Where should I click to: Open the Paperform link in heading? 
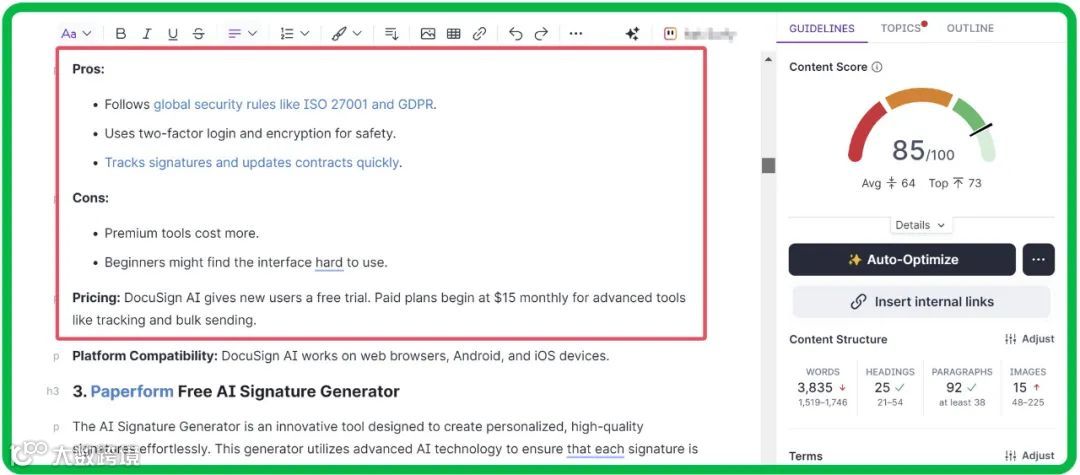tap(132, 392)
